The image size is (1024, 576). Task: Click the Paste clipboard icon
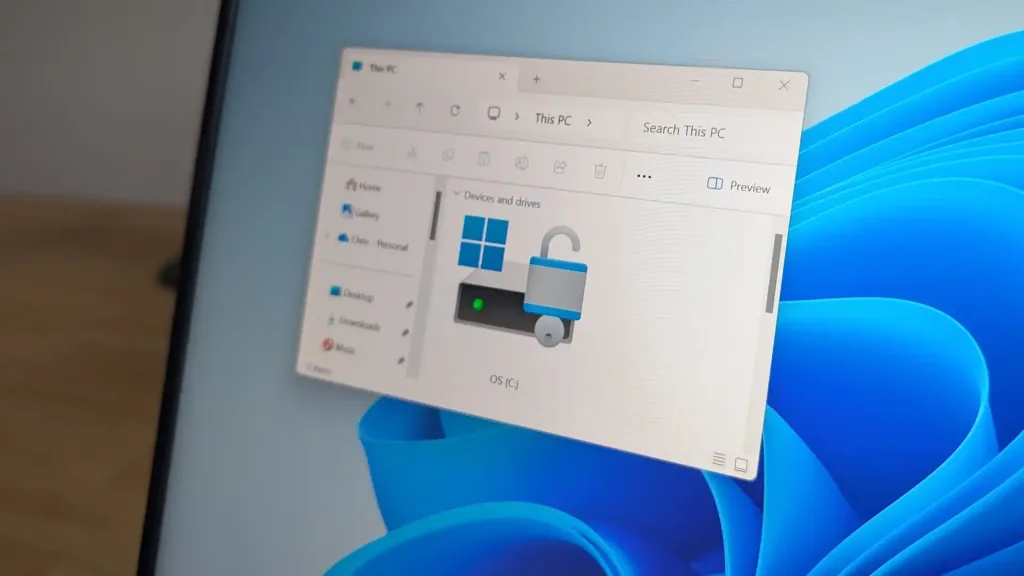(483, 159)
